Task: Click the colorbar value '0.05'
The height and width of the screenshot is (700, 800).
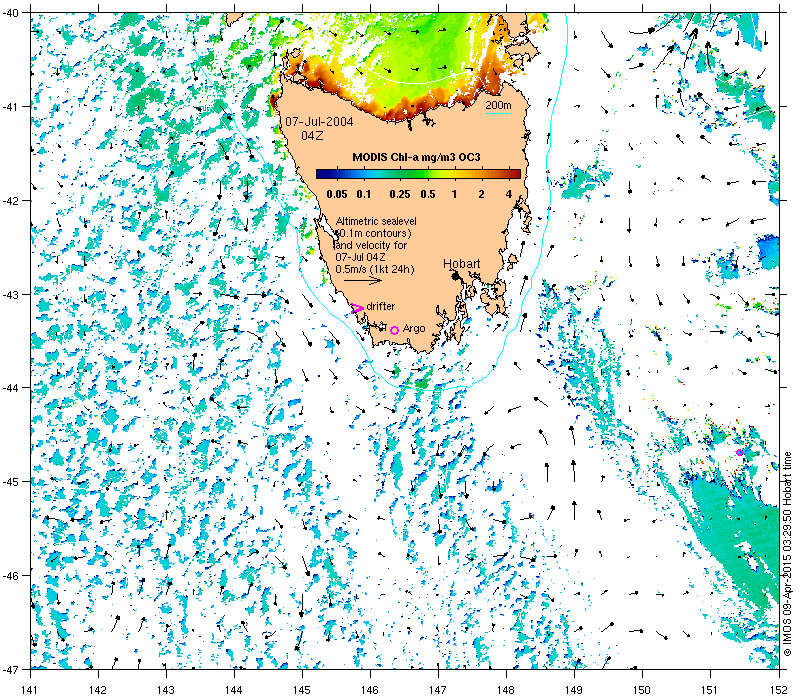Action: pos(337,194)
